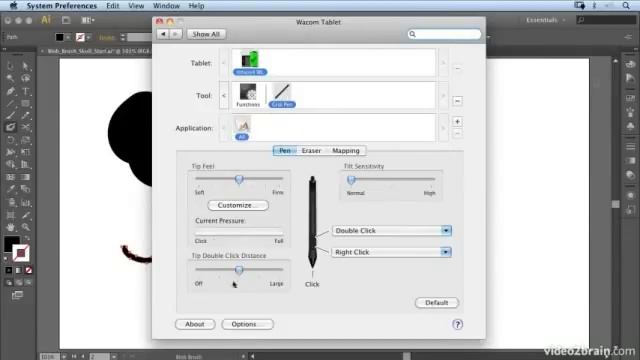Image resolution: width=640 pixels, height=360 pixels.
Task: Switch to the Mapping tab
Action: point(346,151)
